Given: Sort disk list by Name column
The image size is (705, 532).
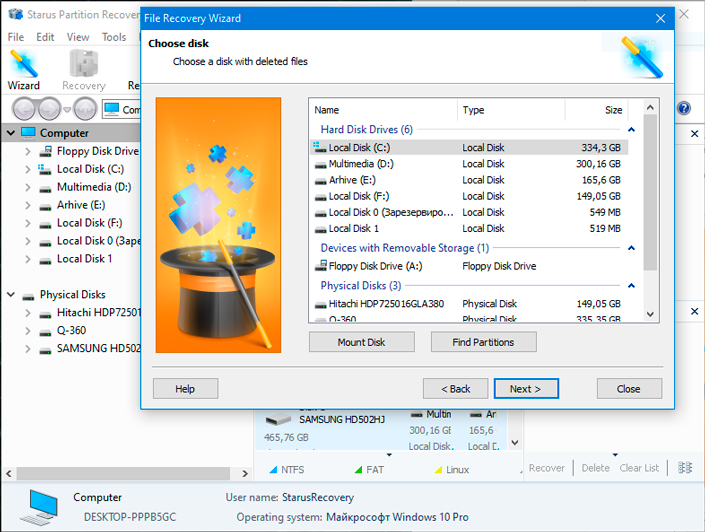Looking at the screenshot, I should (x=384, y=110).
